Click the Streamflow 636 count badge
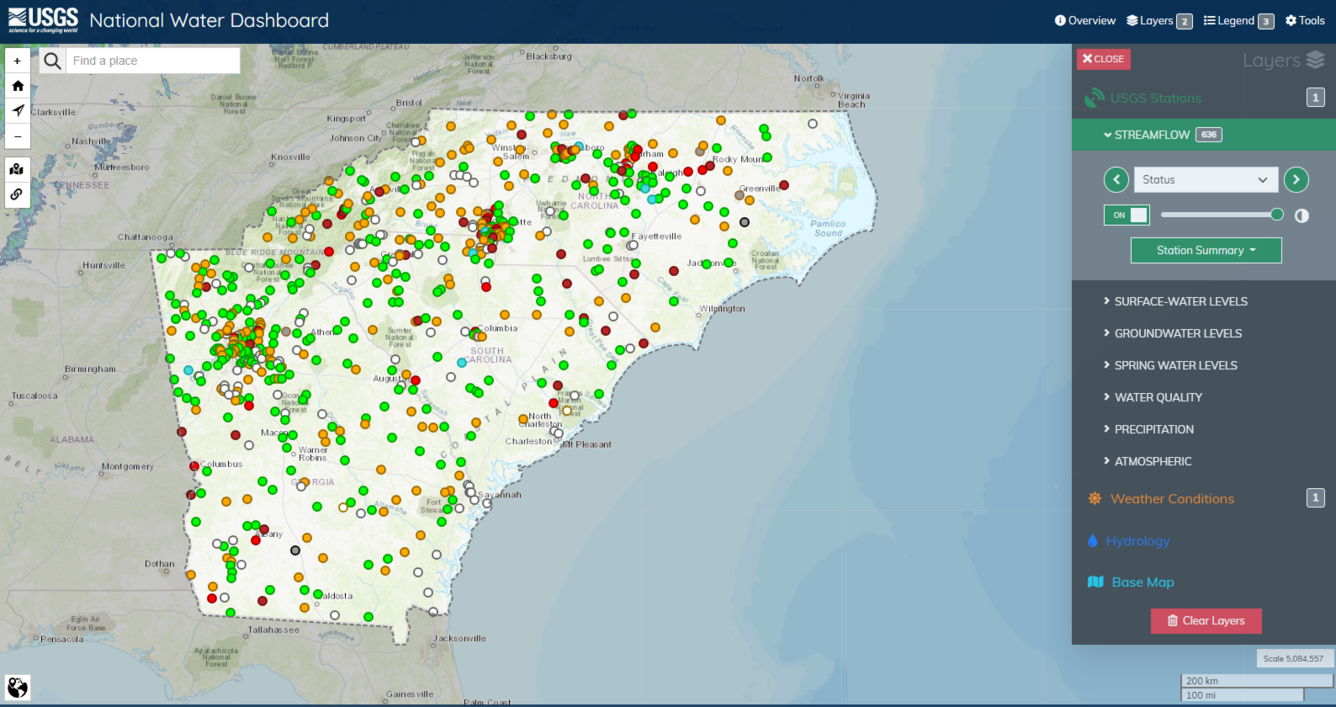 tap(1209, 135)
